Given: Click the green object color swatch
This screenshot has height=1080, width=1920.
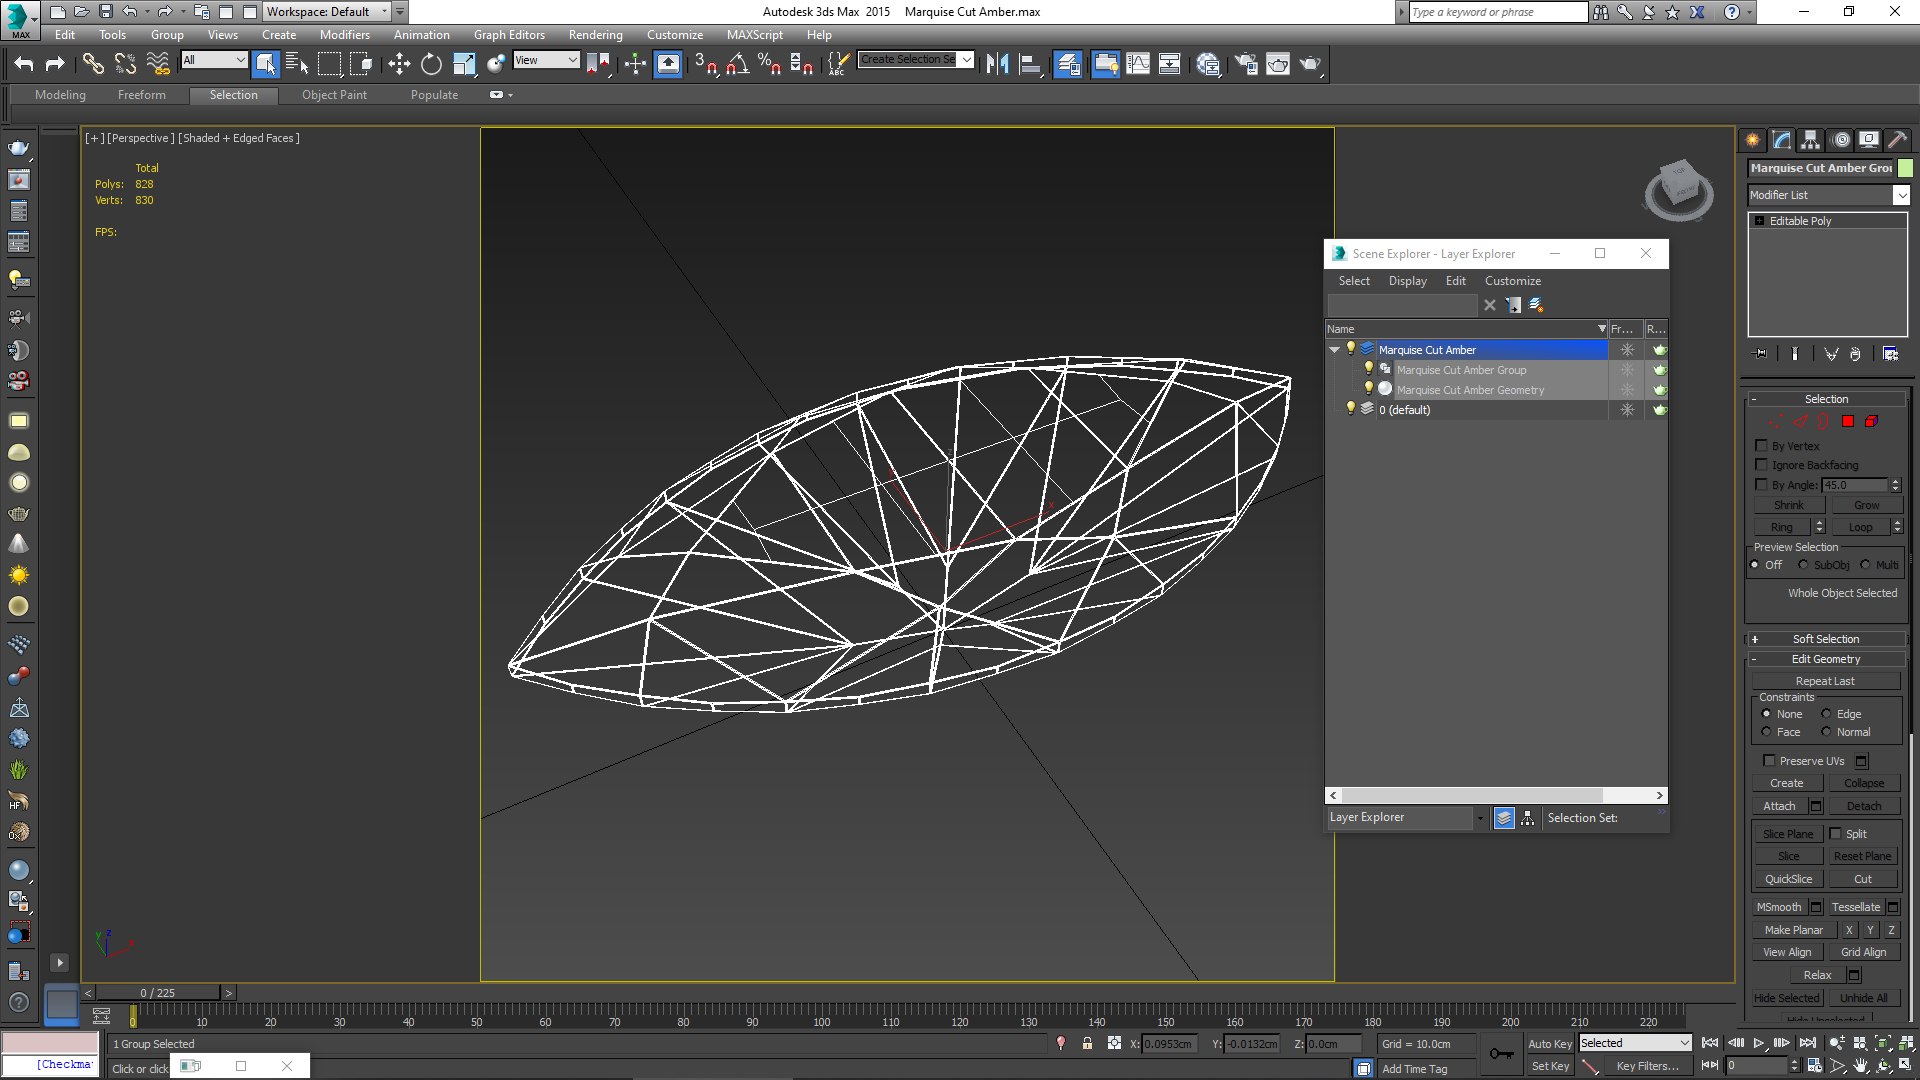Looking at the screenshot, I should click(x=1905, y=168).
